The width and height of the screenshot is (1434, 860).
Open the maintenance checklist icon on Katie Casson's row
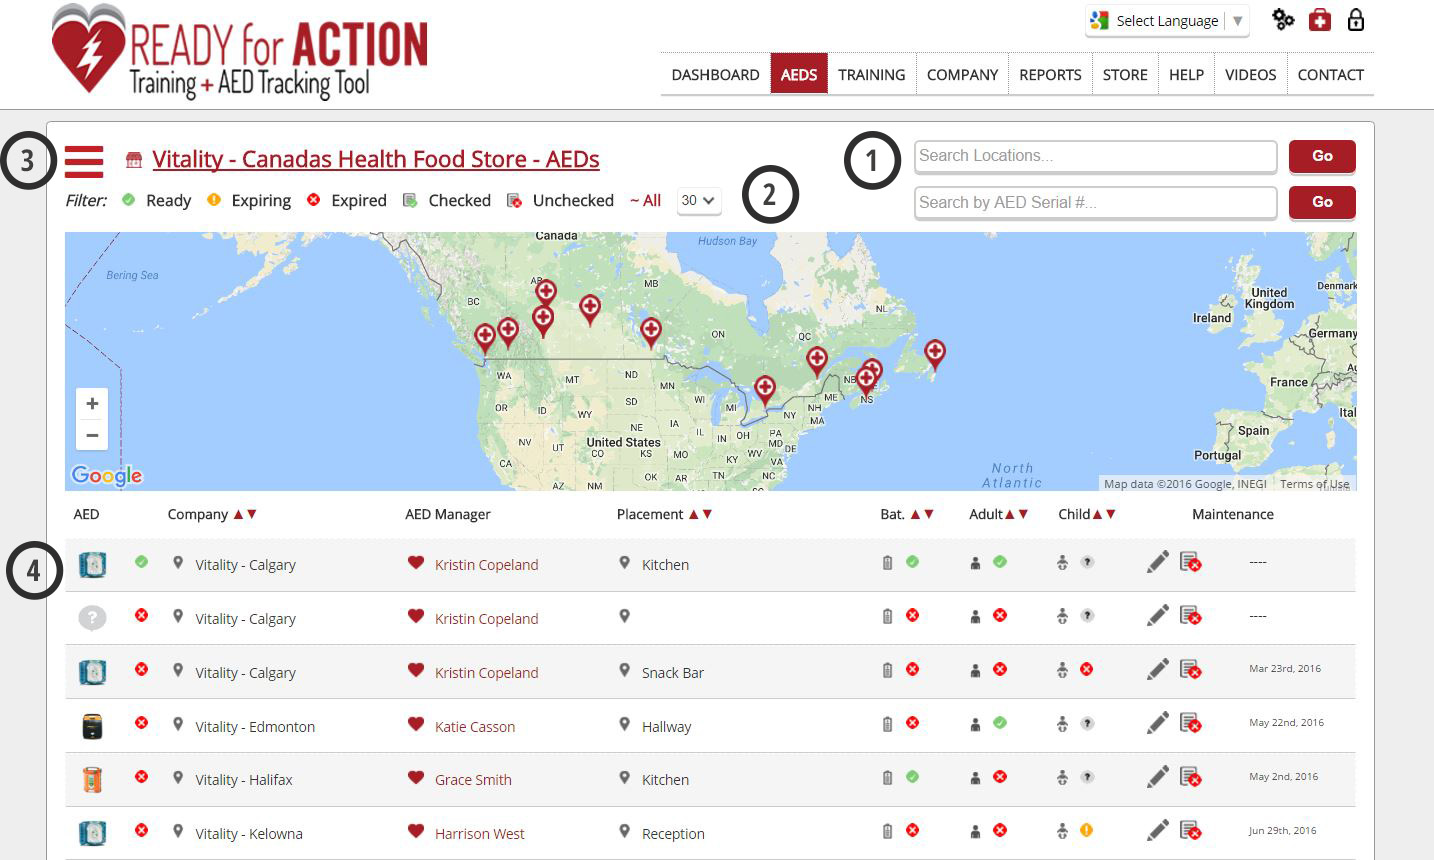point(1190,724)
